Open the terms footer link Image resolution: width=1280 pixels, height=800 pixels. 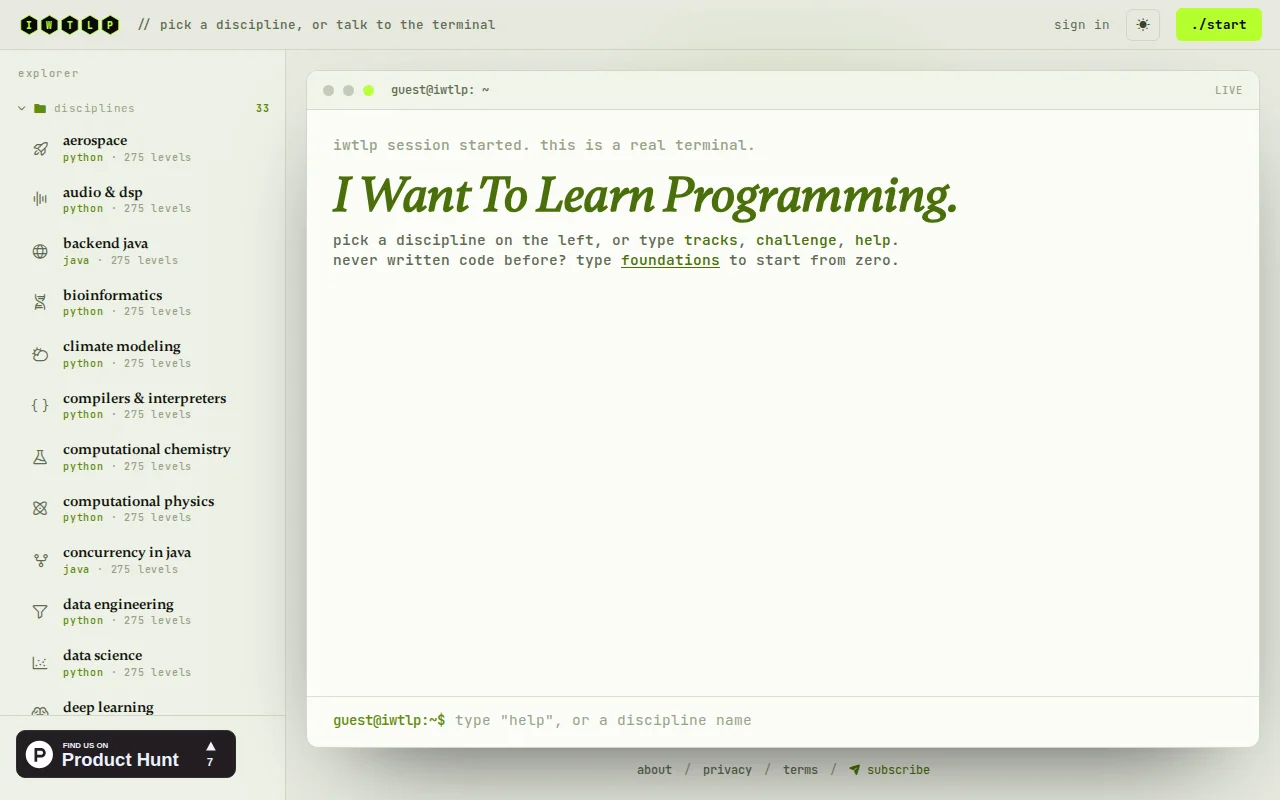coord(800,770)
